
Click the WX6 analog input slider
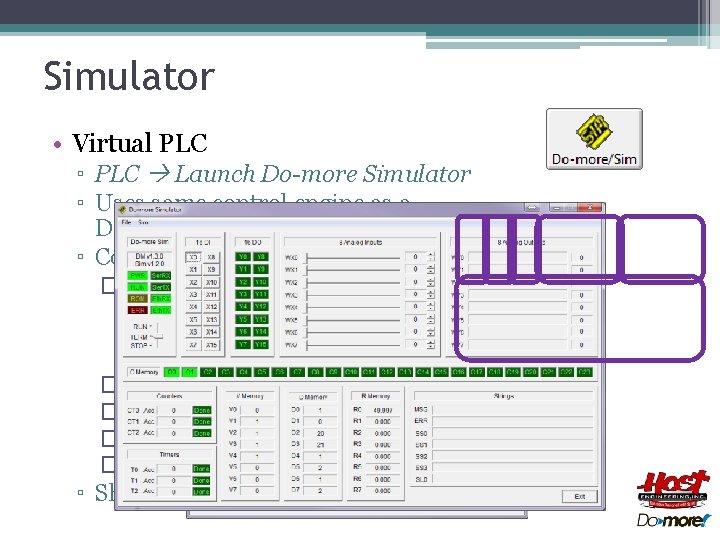click(x=353, y=332)
